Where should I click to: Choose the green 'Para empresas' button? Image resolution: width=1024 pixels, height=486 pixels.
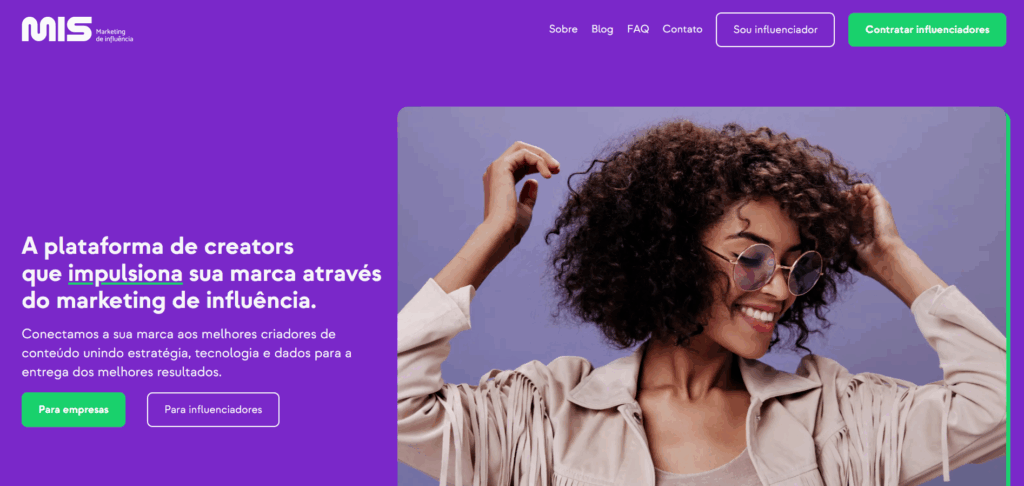pos(73,410)
